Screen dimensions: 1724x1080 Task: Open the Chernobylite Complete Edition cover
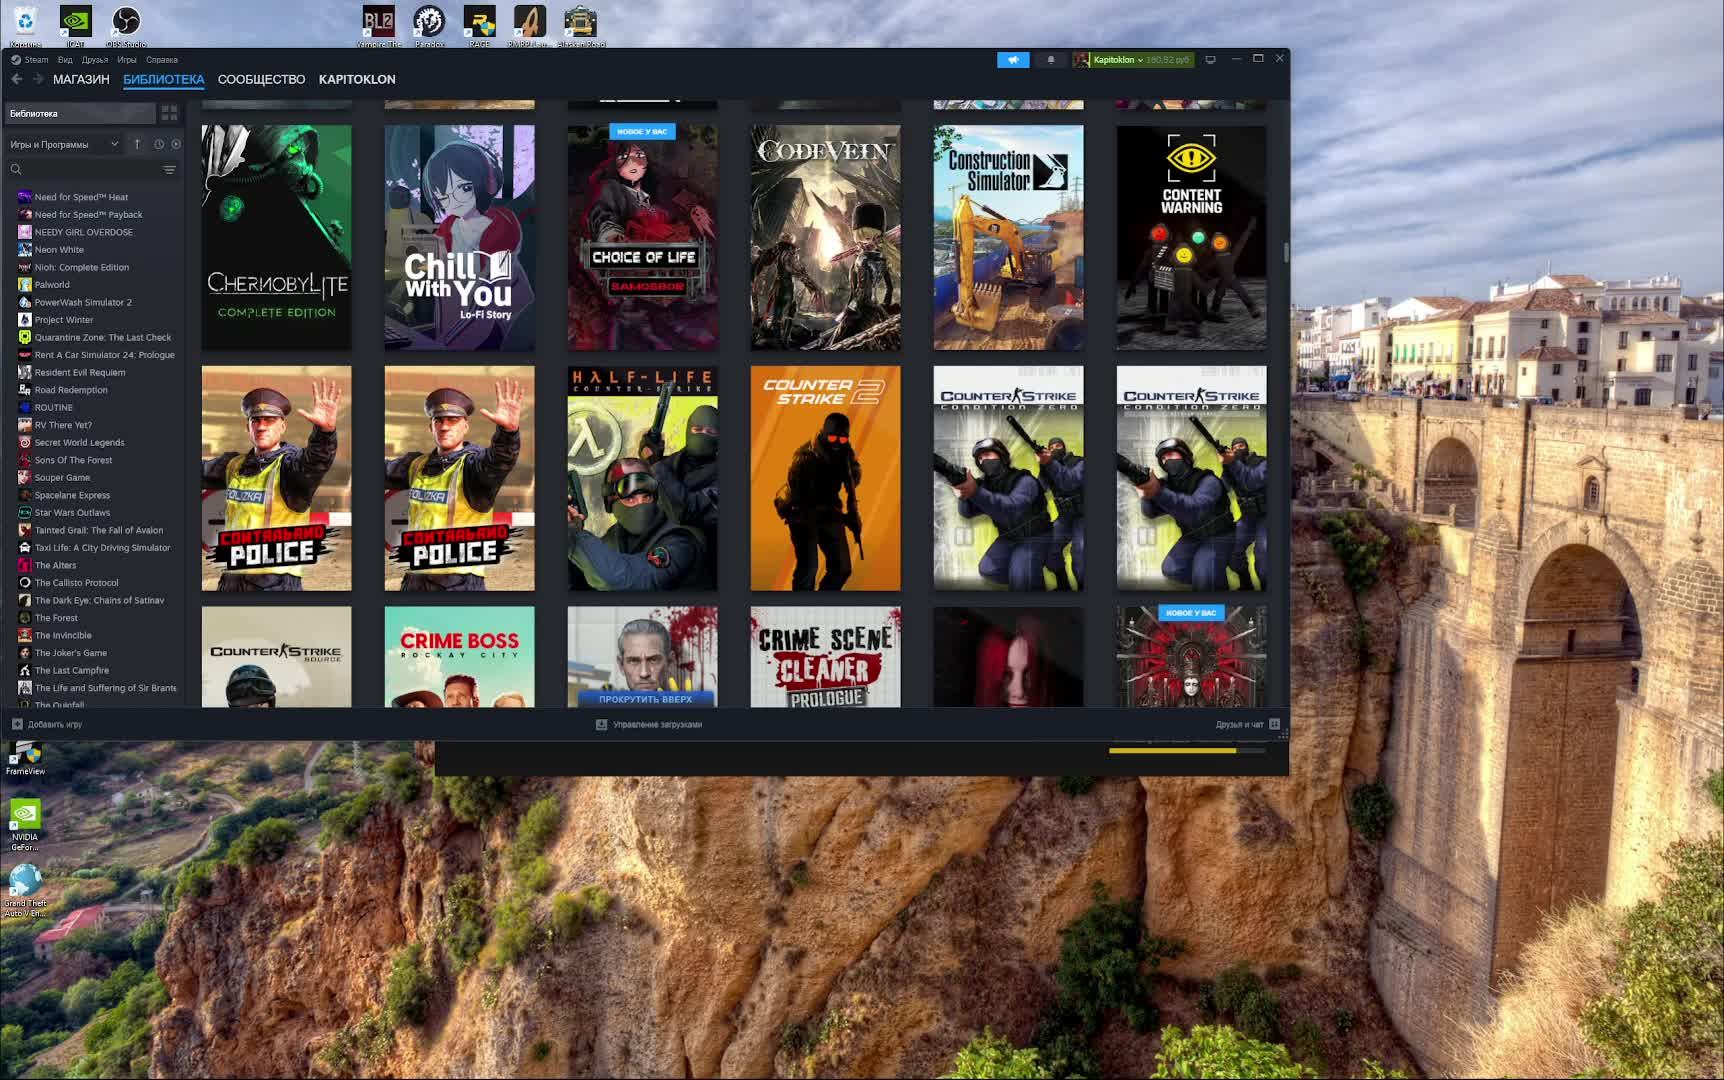coord(277,238)
